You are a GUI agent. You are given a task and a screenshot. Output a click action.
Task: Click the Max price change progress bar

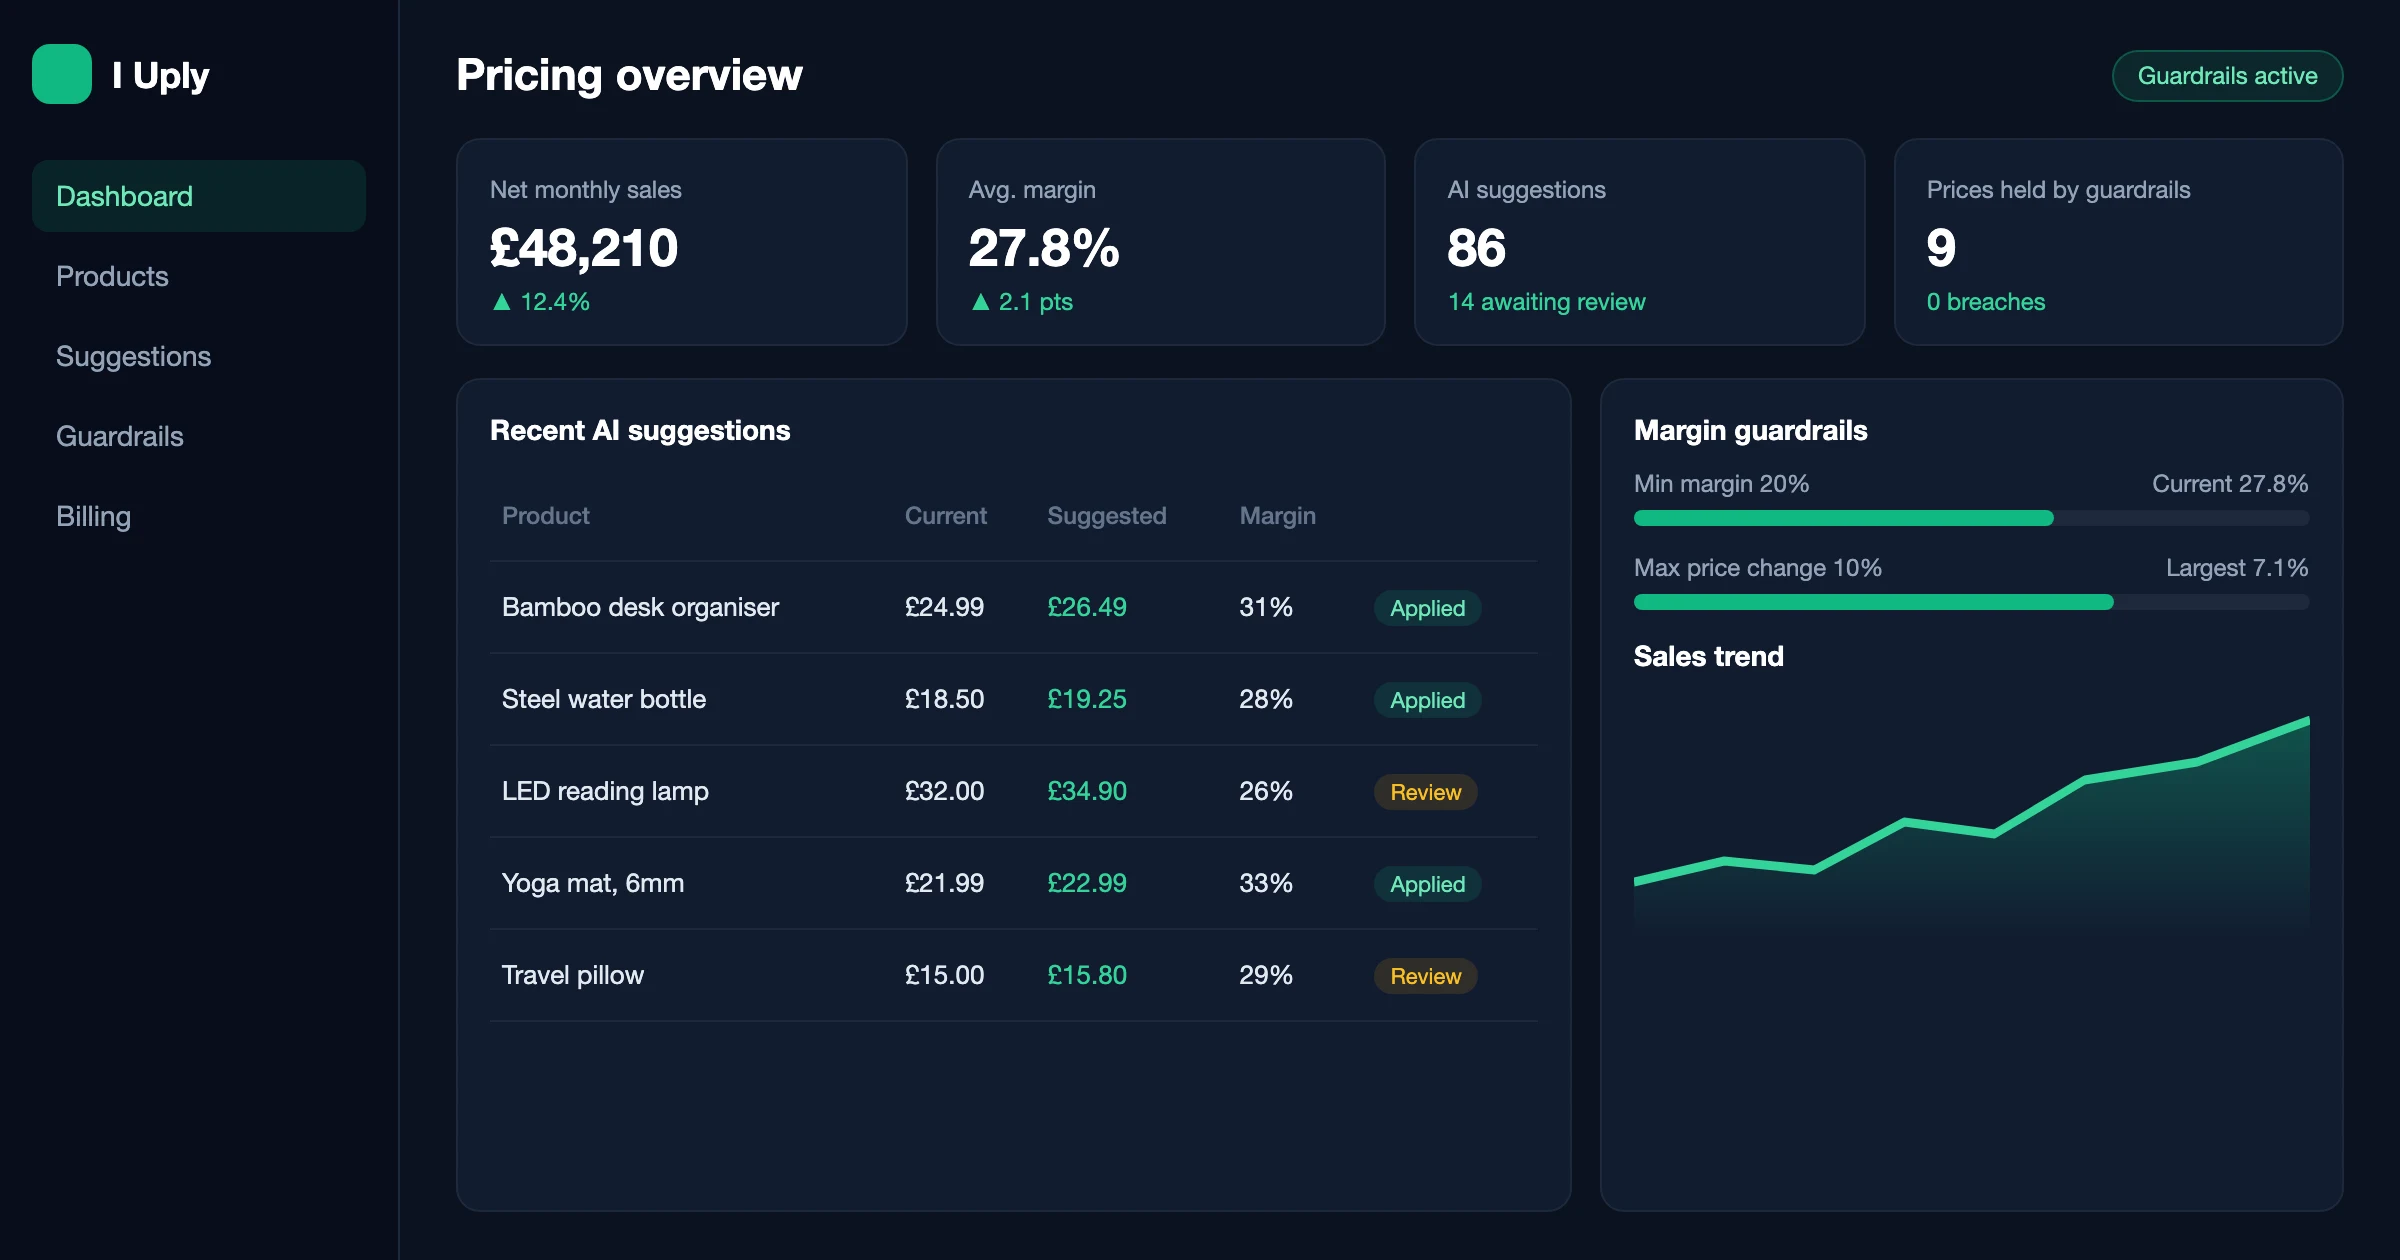1971,602
